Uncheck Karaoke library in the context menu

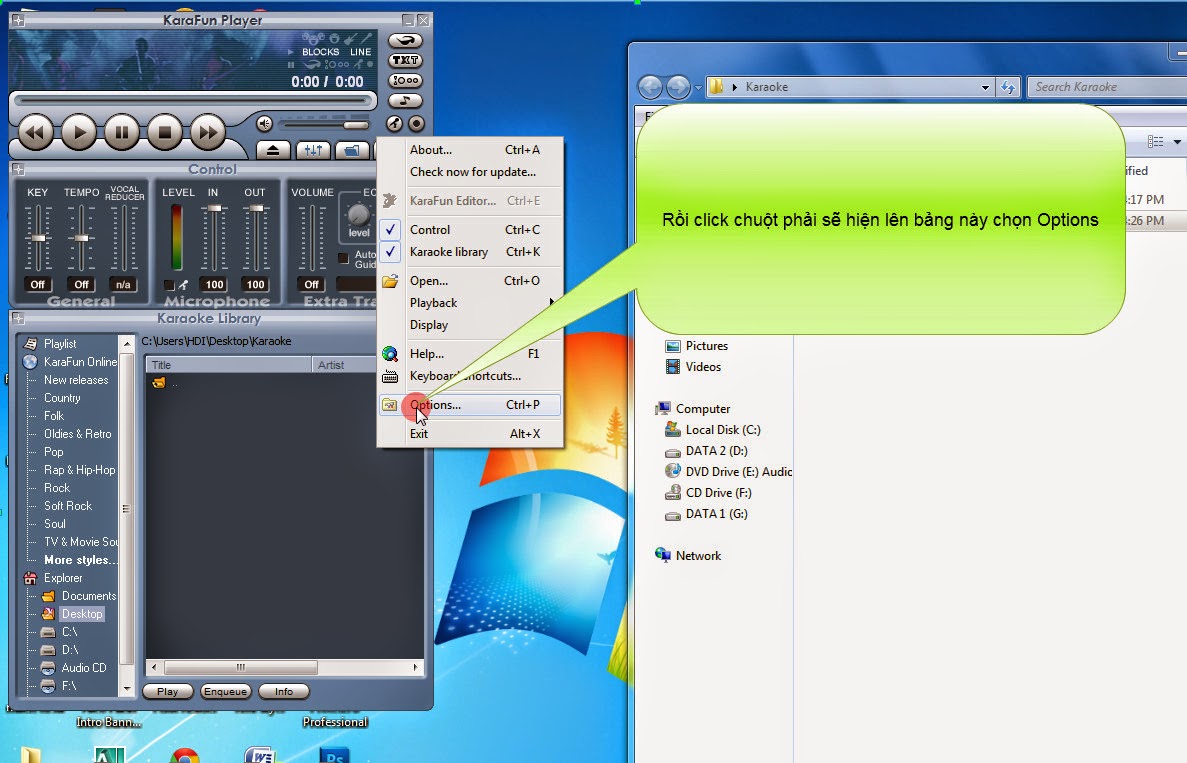pyautogui.click(x=470, y=251)
